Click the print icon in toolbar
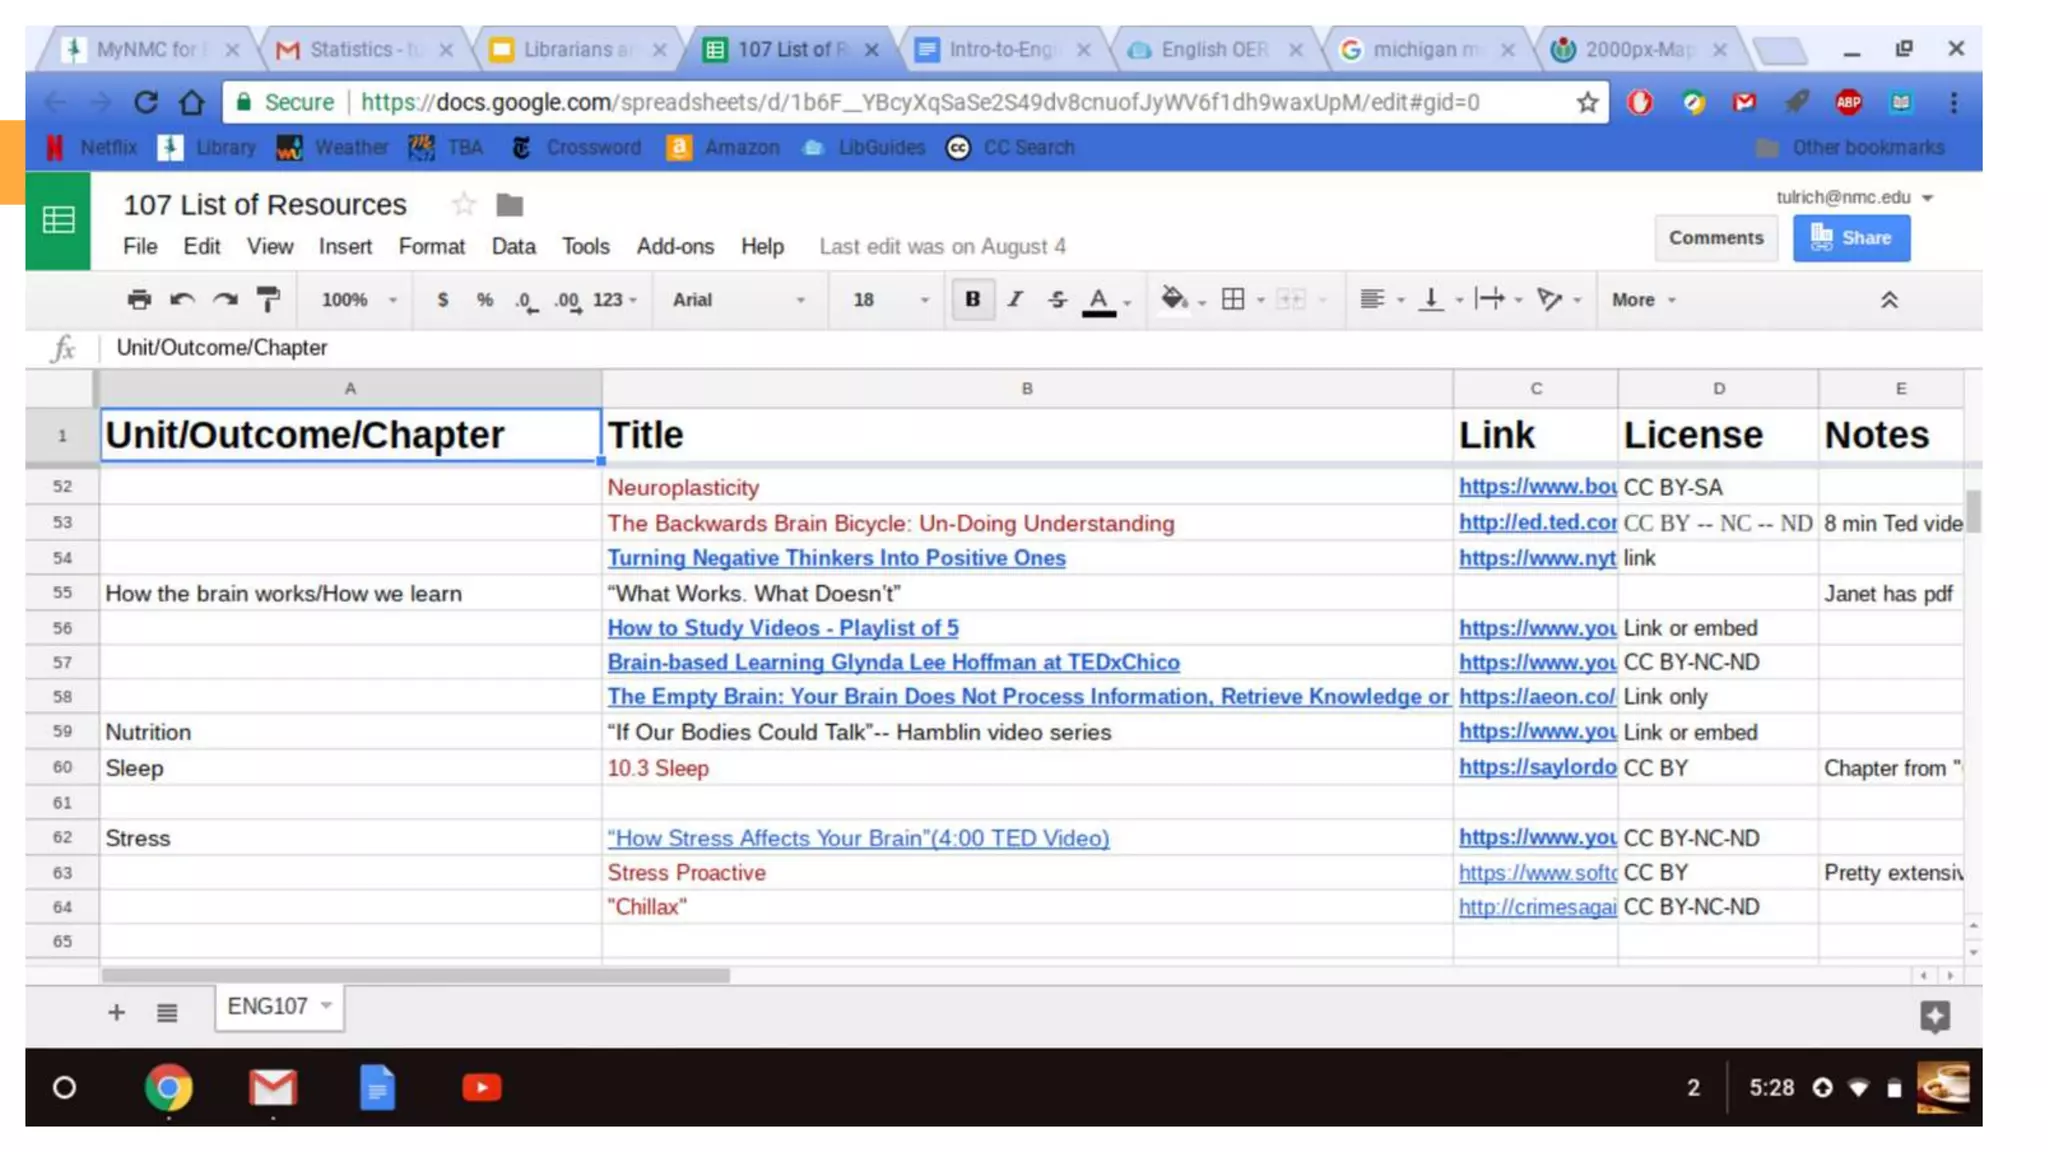The width and height of the screenshot is (2048, 1152). pos(139,299)
